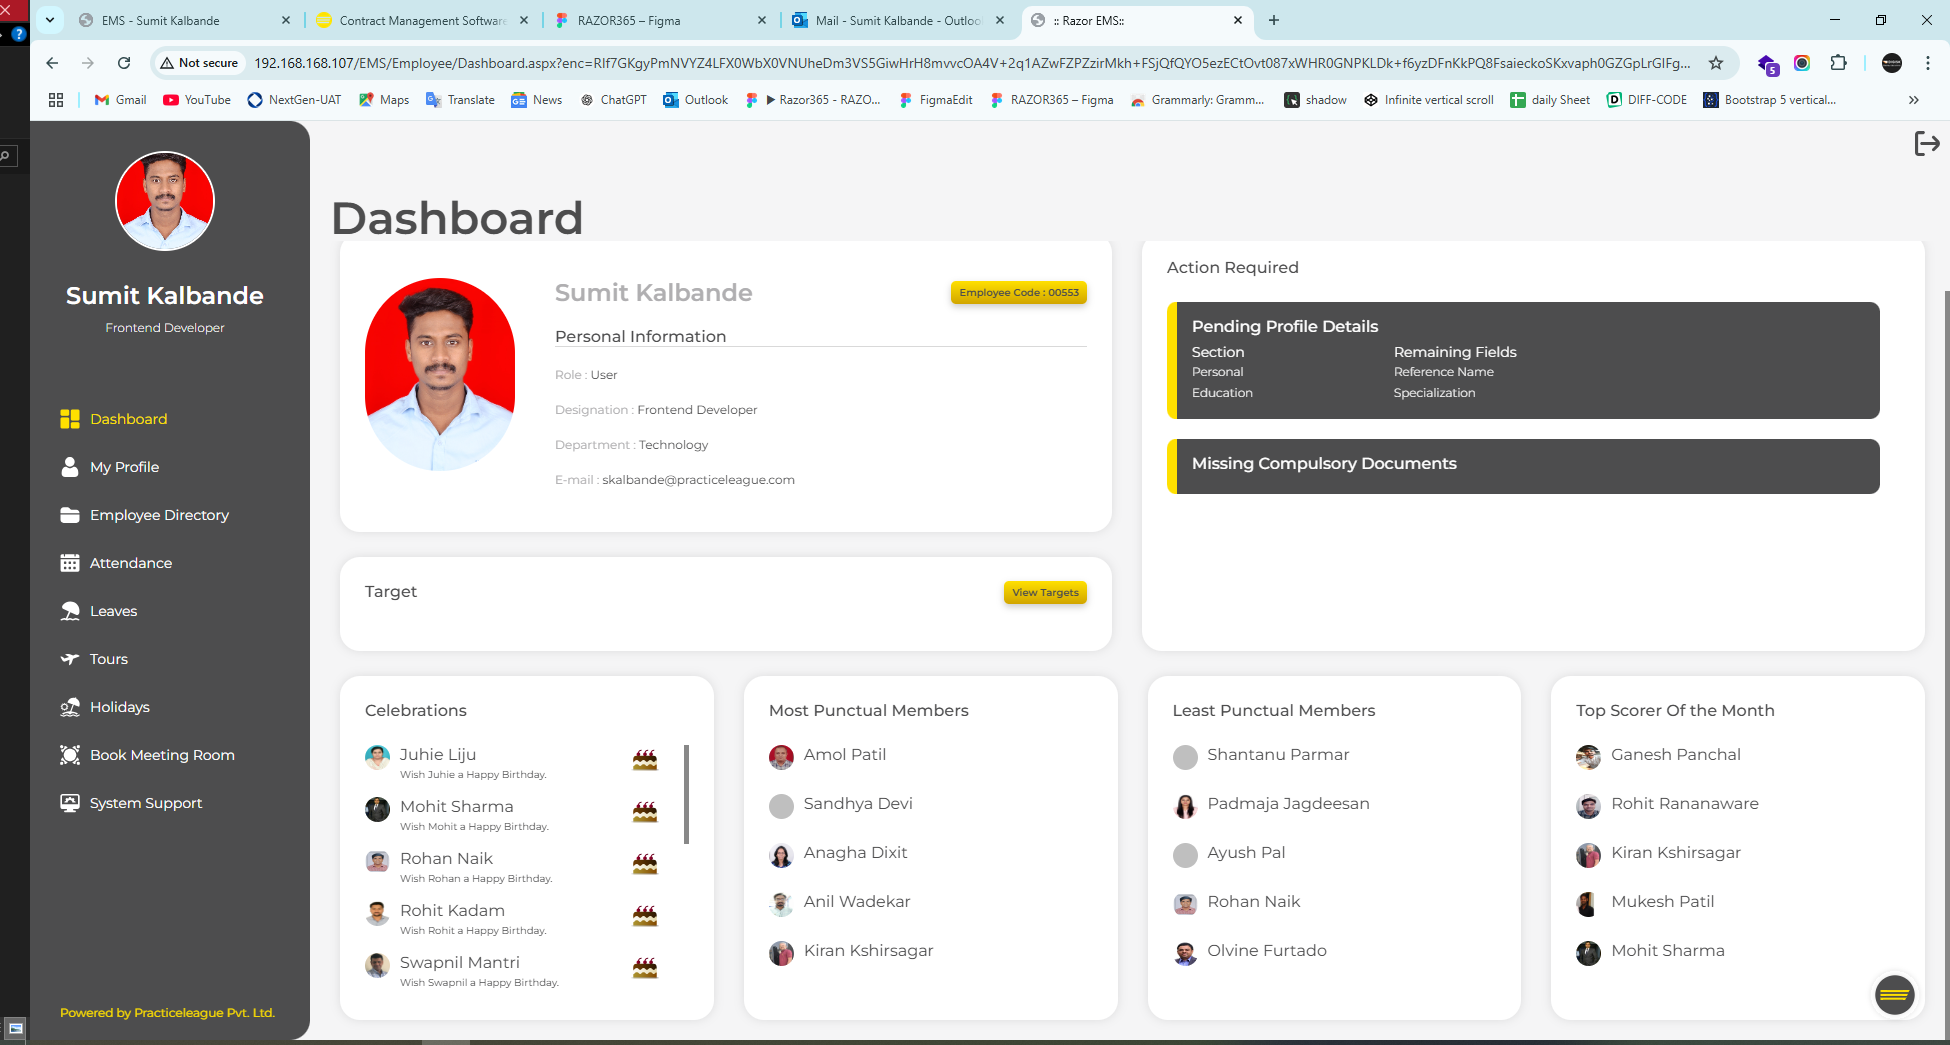Open the floating yellow menu button
This screenshot has height=1045, width=1950.
coord(1894,994)
